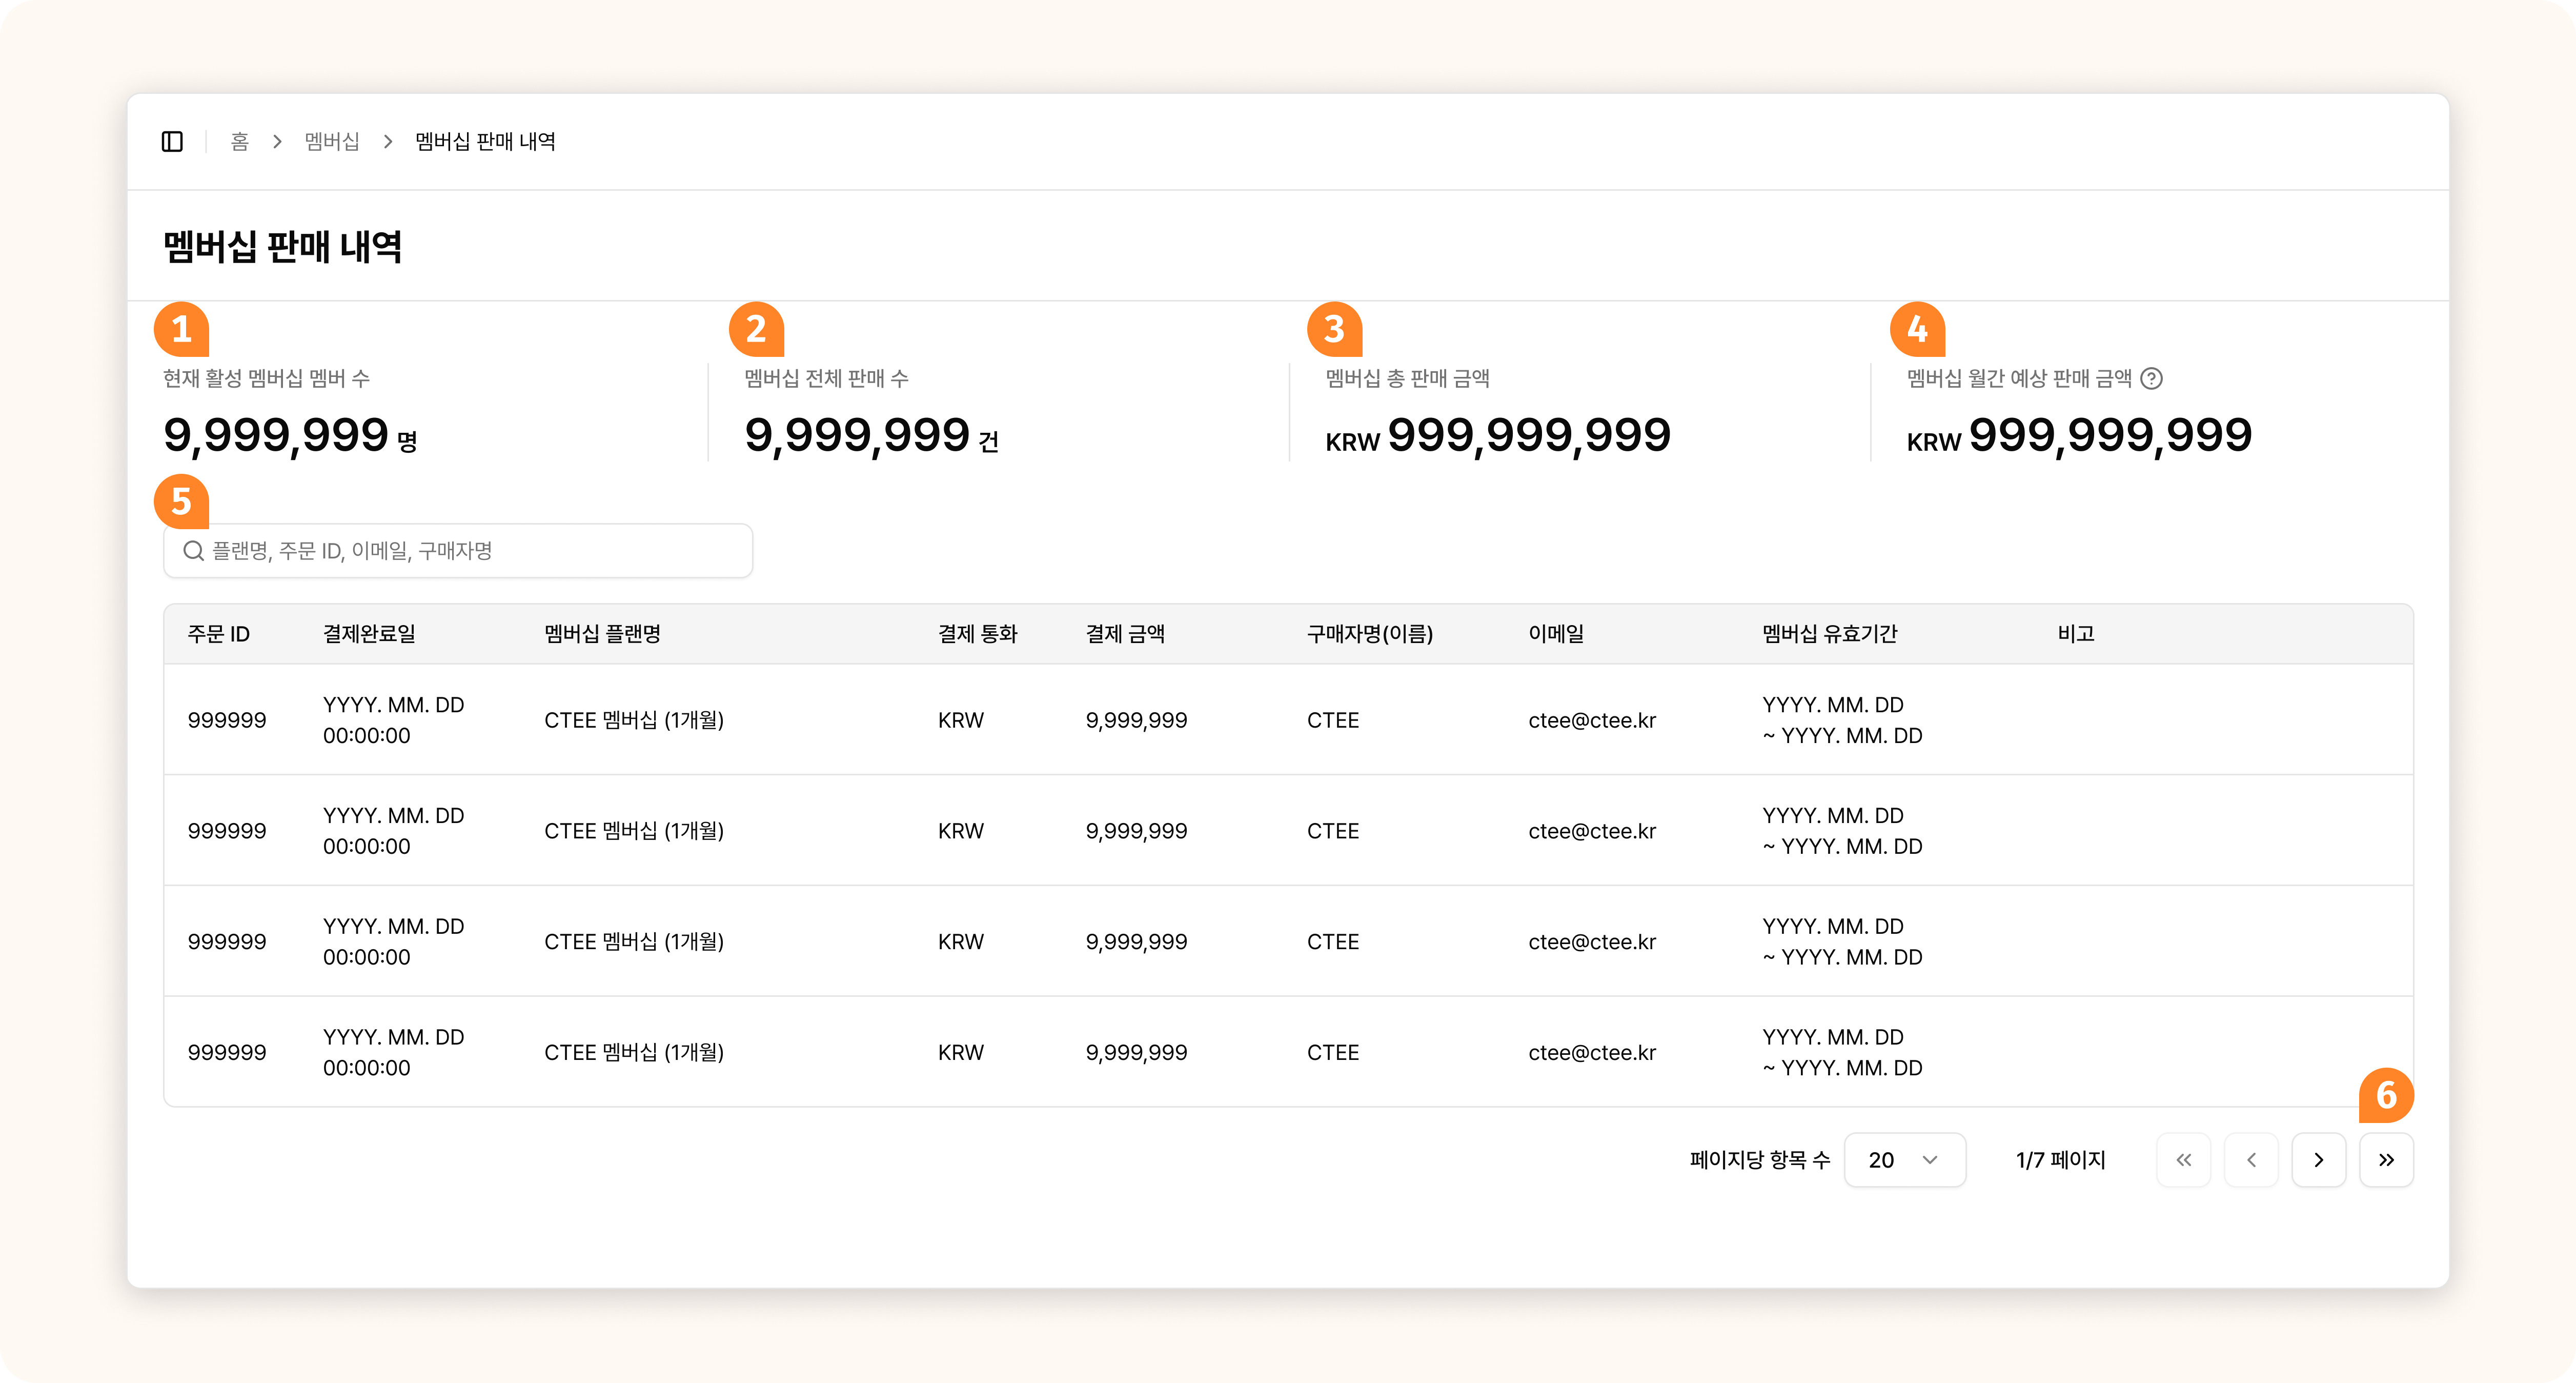The image size is (2576, 1383).
Task: Navigate to 홈 in breadcrumb
Action: point(239,141)
